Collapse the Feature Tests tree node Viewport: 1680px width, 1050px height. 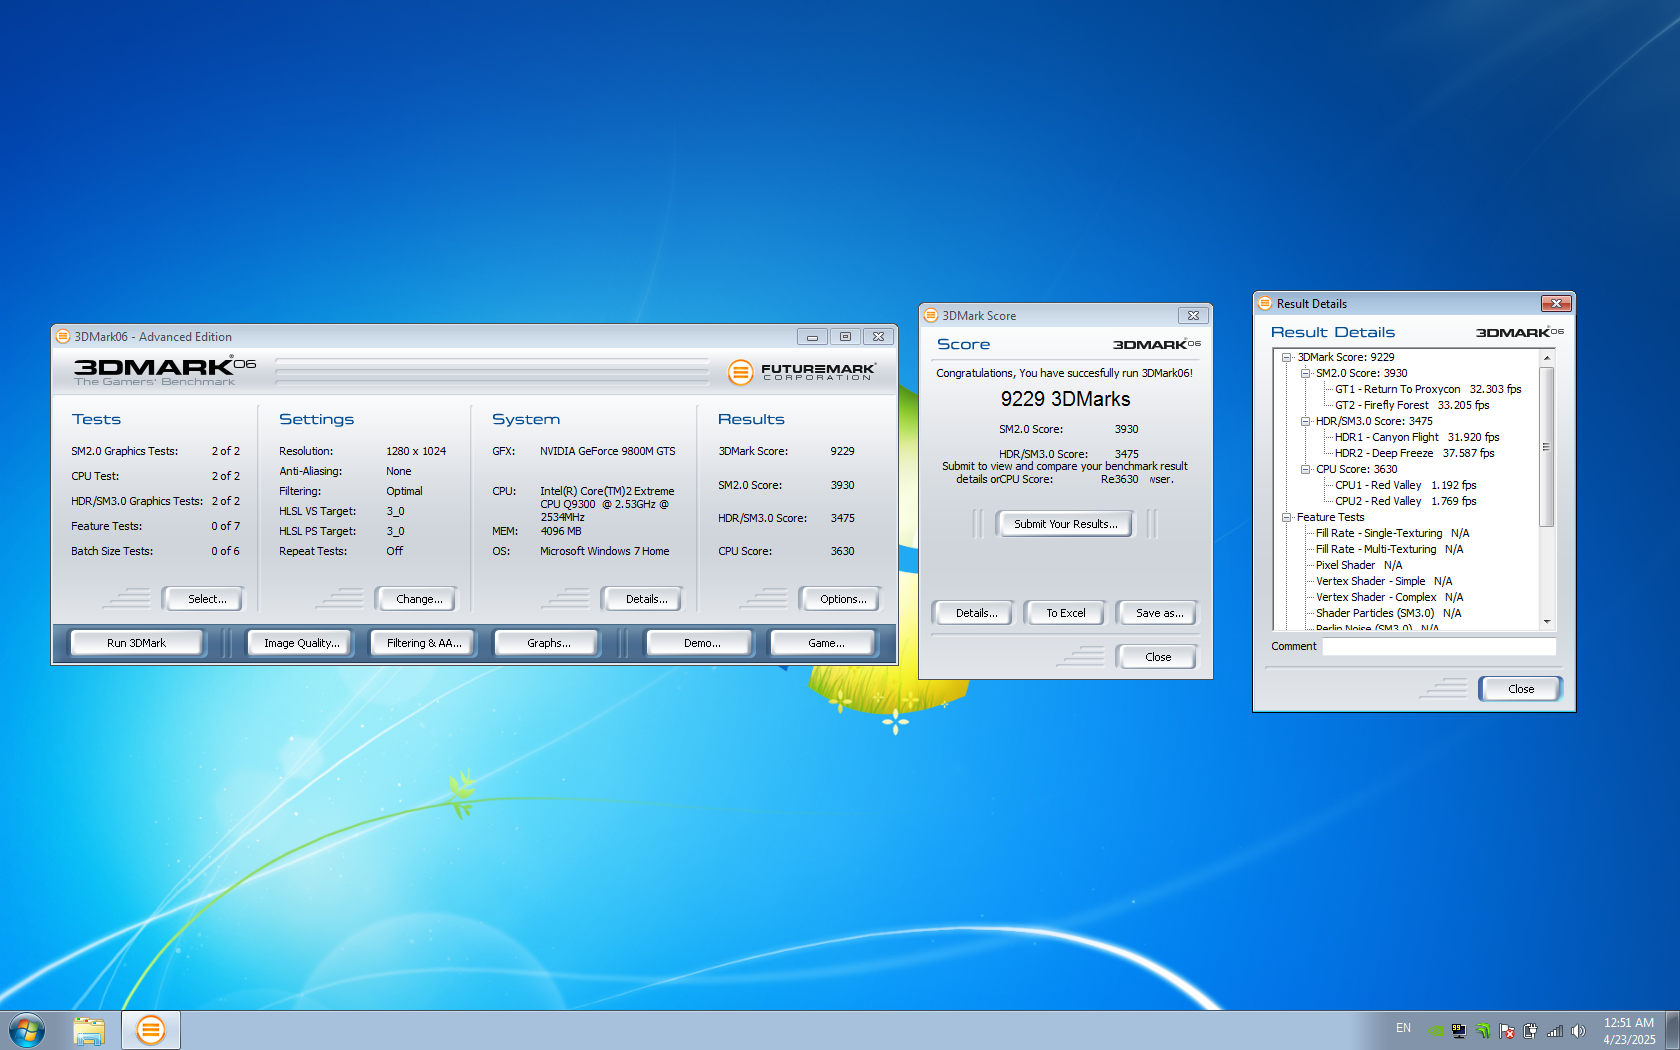[1287, 517]
